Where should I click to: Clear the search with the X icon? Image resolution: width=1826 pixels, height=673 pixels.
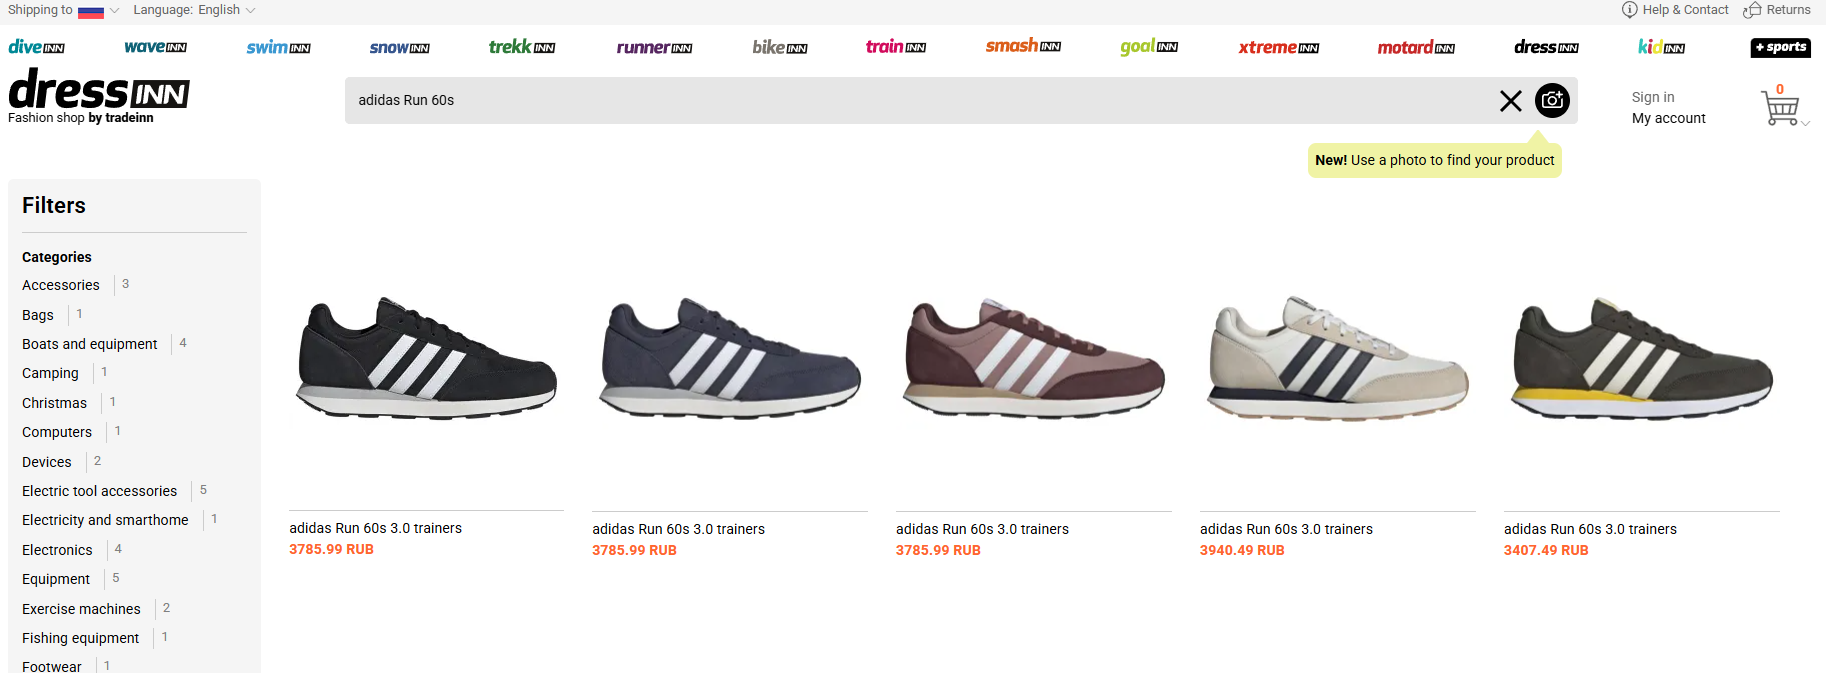pos(1511,100)
